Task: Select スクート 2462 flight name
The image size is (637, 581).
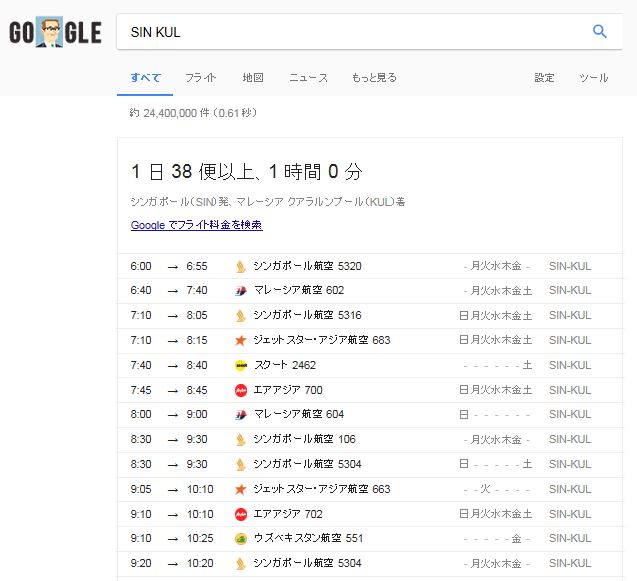Action: (284, 365)
